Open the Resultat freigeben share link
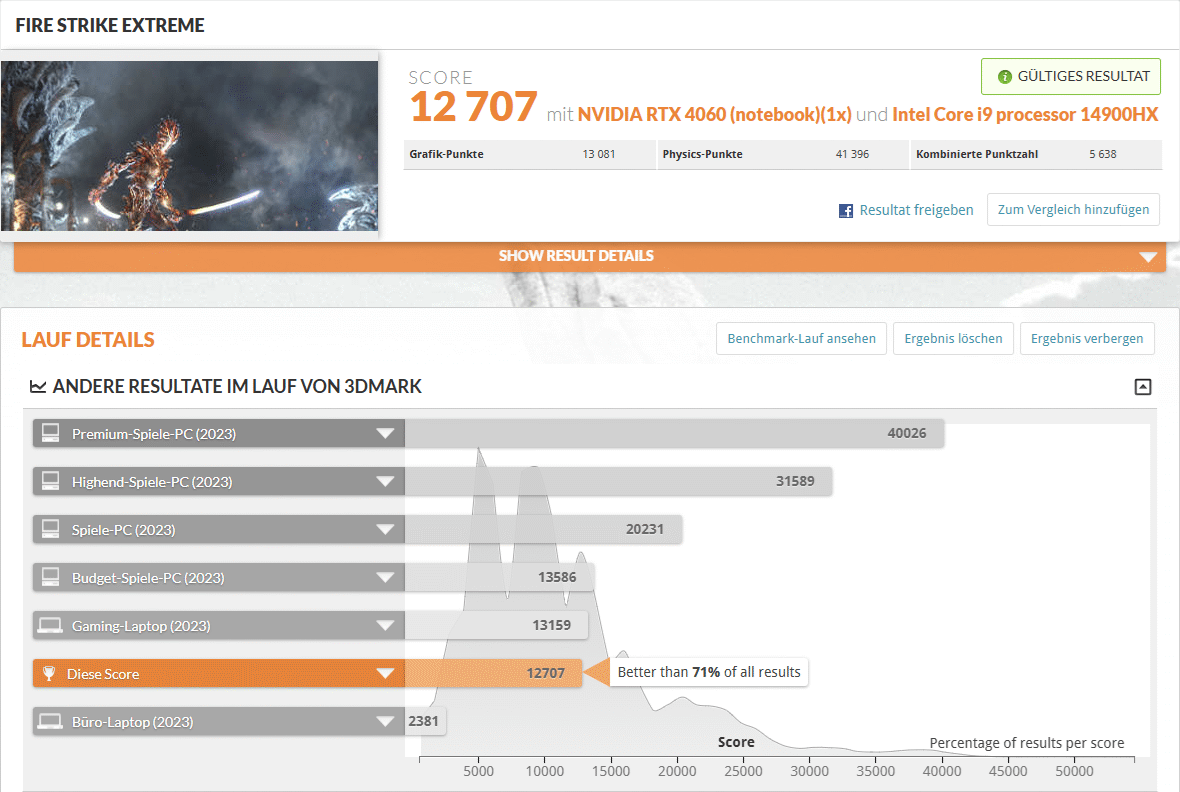Viewport: 1180px width, 792px height. point(916,211)
